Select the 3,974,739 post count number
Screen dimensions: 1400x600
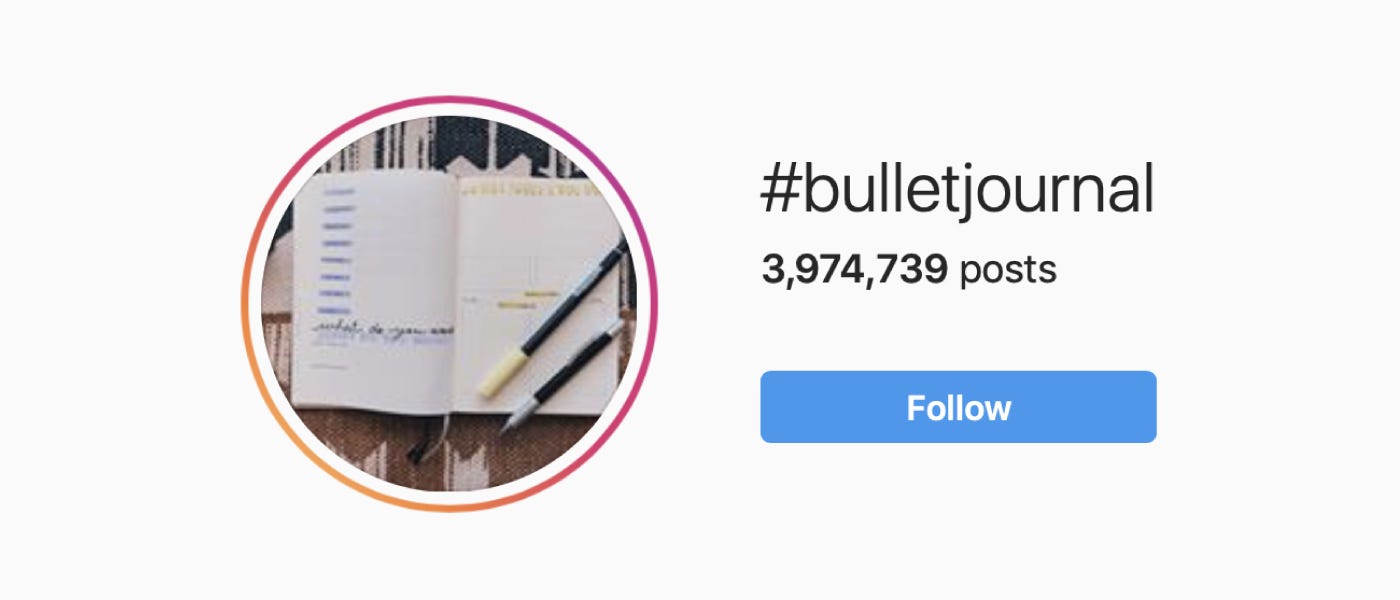(x=854, y=269)
